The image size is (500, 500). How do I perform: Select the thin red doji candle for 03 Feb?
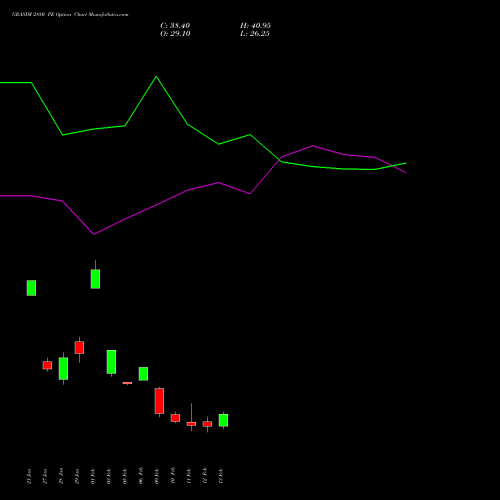click(127, 383)
